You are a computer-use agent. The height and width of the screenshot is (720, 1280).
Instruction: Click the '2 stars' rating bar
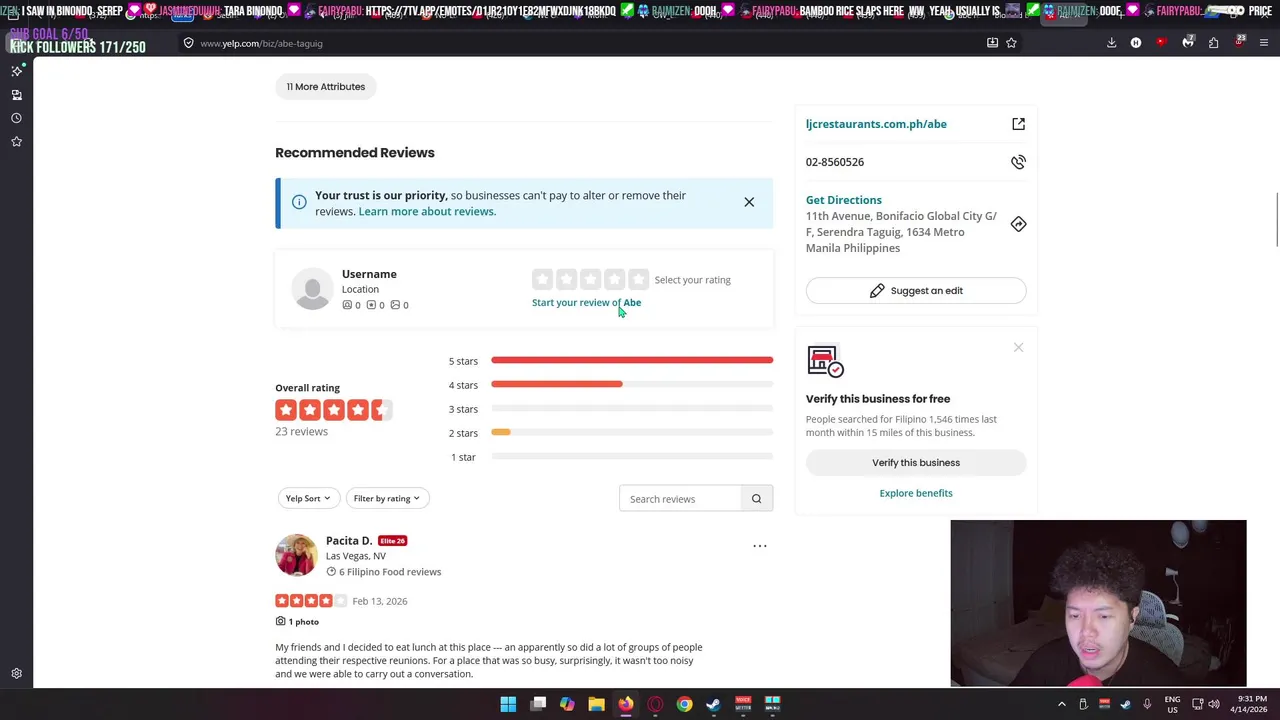coord(632,432)
